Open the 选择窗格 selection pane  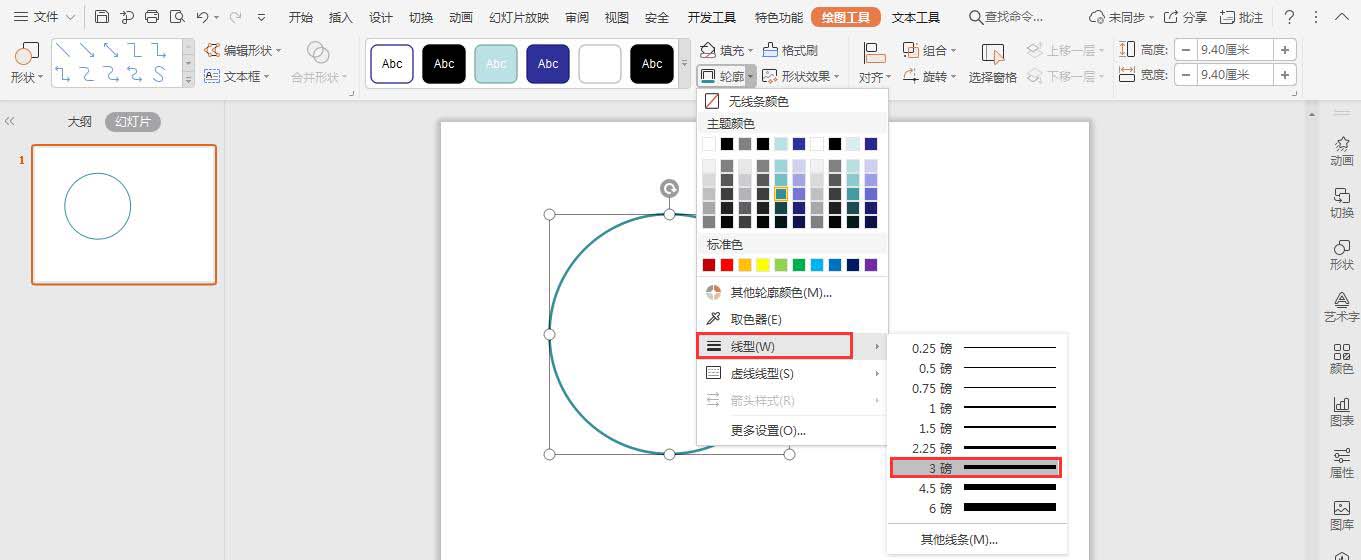[993, 64]
